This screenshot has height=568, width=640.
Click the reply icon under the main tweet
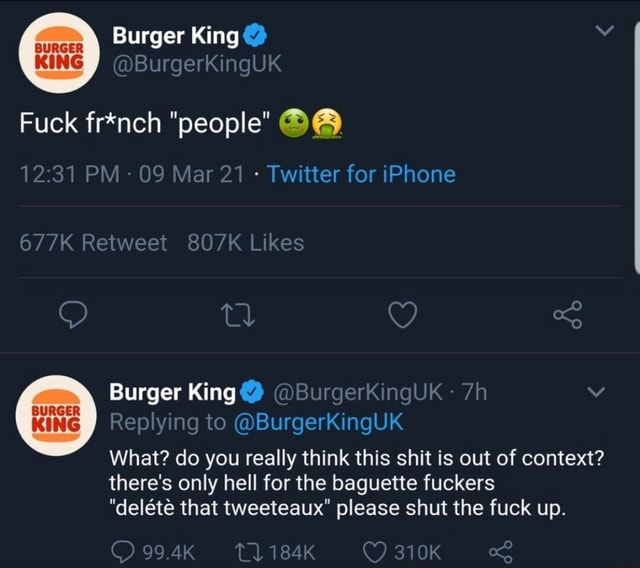coord(73,315)
